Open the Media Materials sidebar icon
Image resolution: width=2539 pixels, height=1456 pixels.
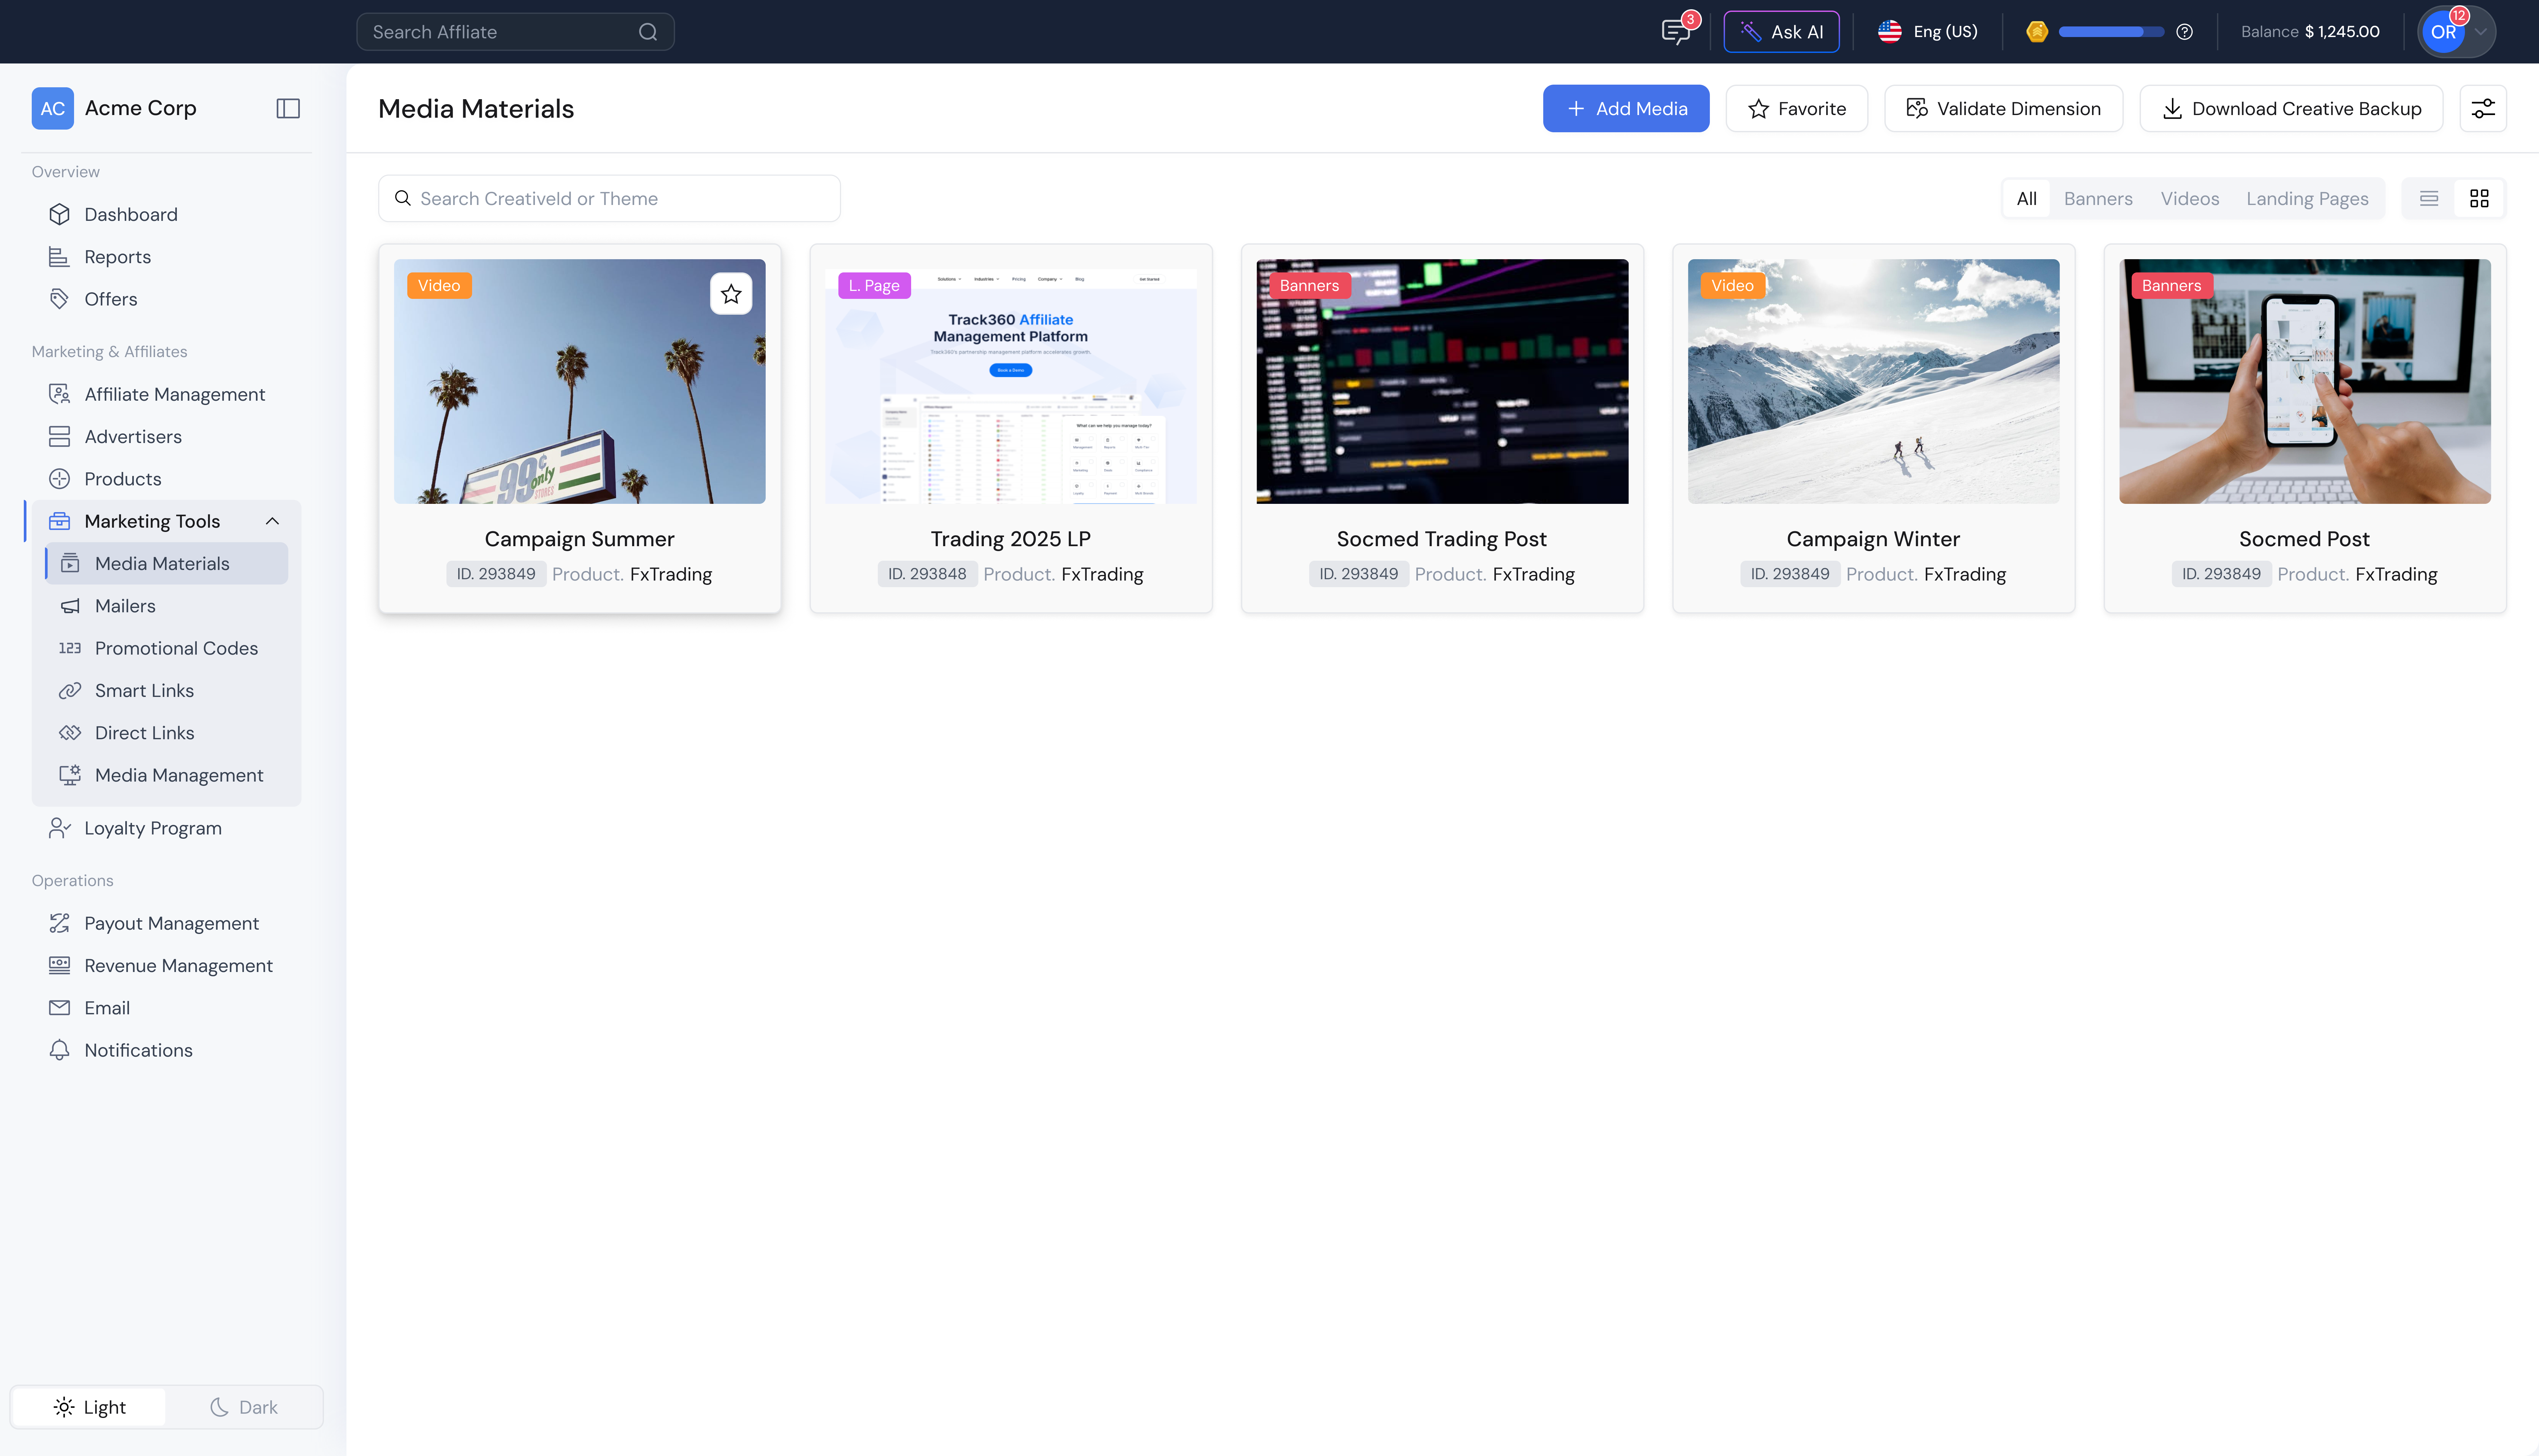pos(70,563)
